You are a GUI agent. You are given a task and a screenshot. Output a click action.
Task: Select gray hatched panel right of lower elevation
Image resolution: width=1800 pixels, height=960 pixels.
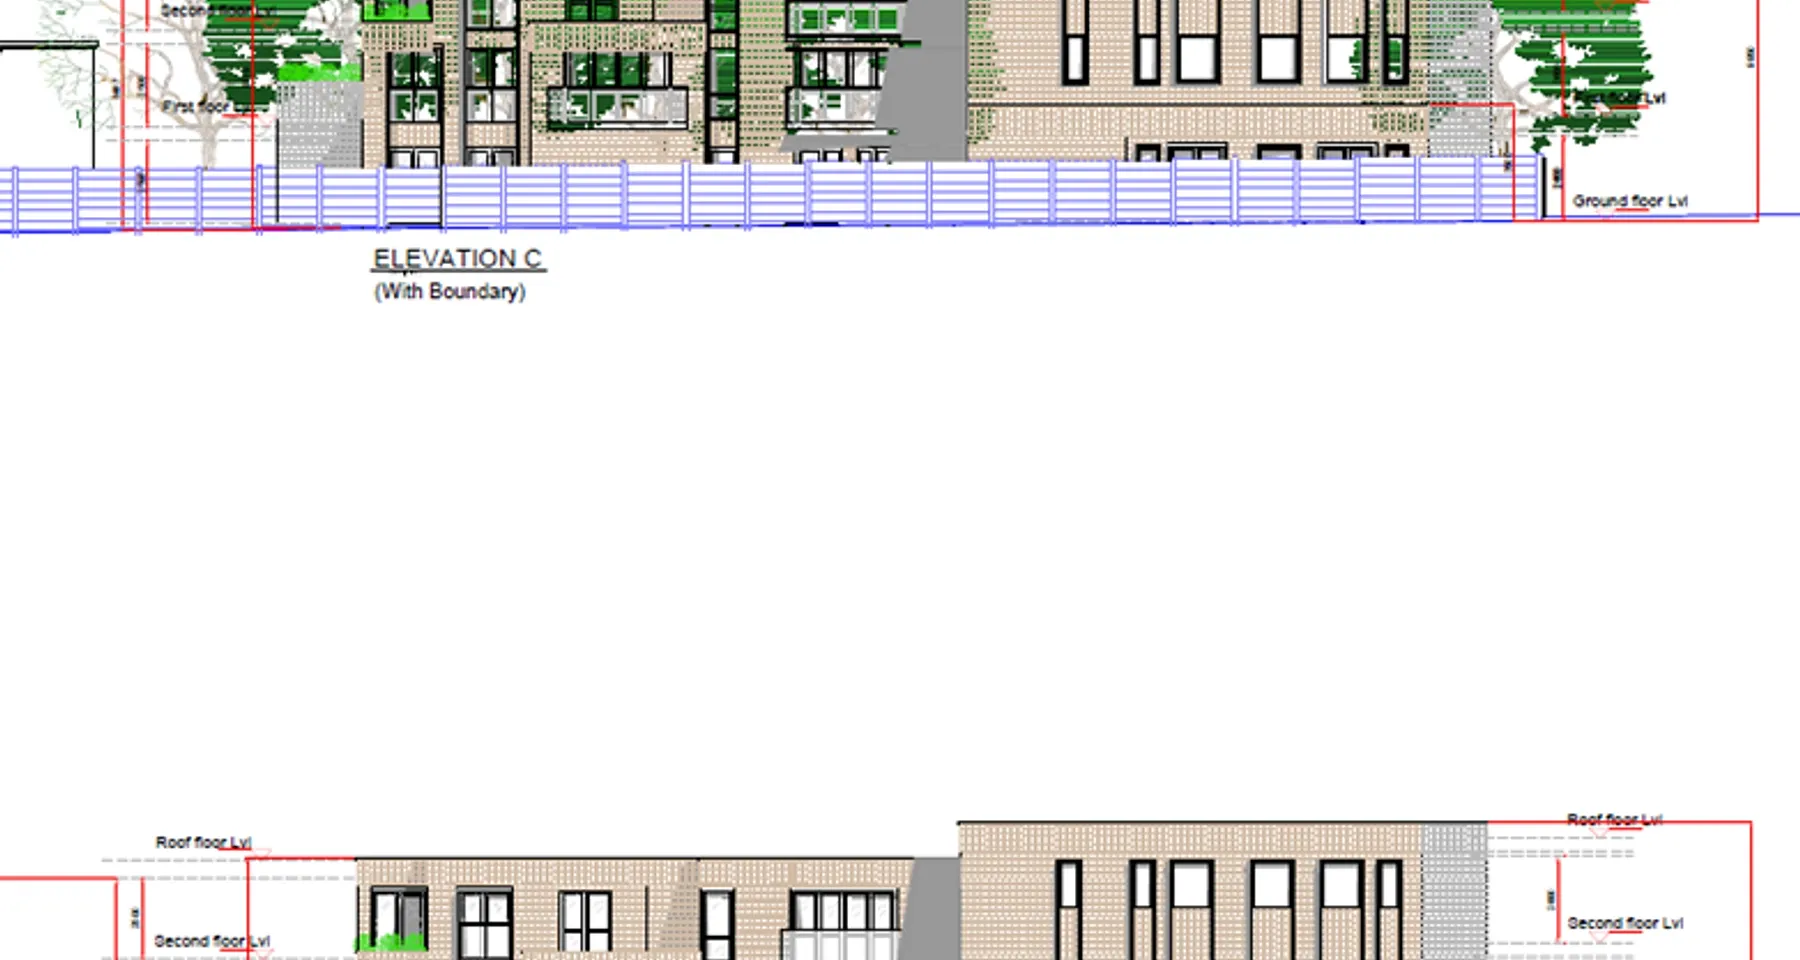tap(1454, 890)
